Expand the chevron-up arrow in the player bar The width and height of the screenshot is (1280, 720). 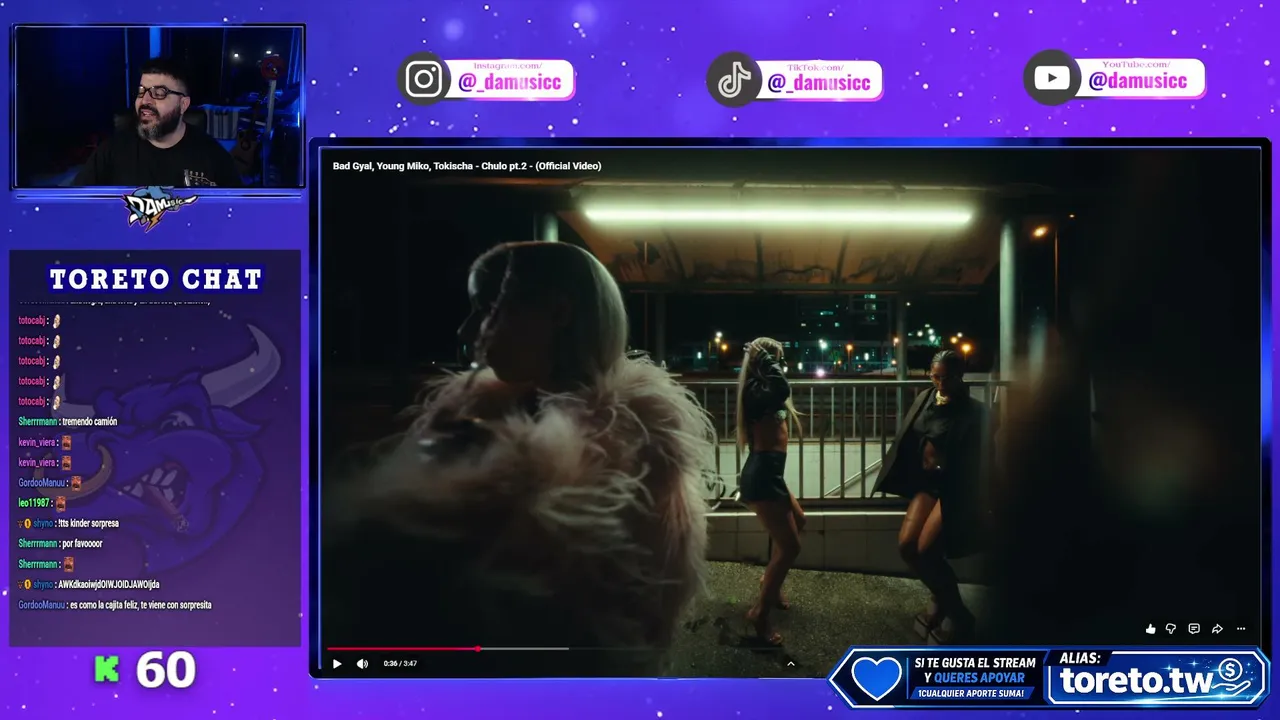(790, 663)
